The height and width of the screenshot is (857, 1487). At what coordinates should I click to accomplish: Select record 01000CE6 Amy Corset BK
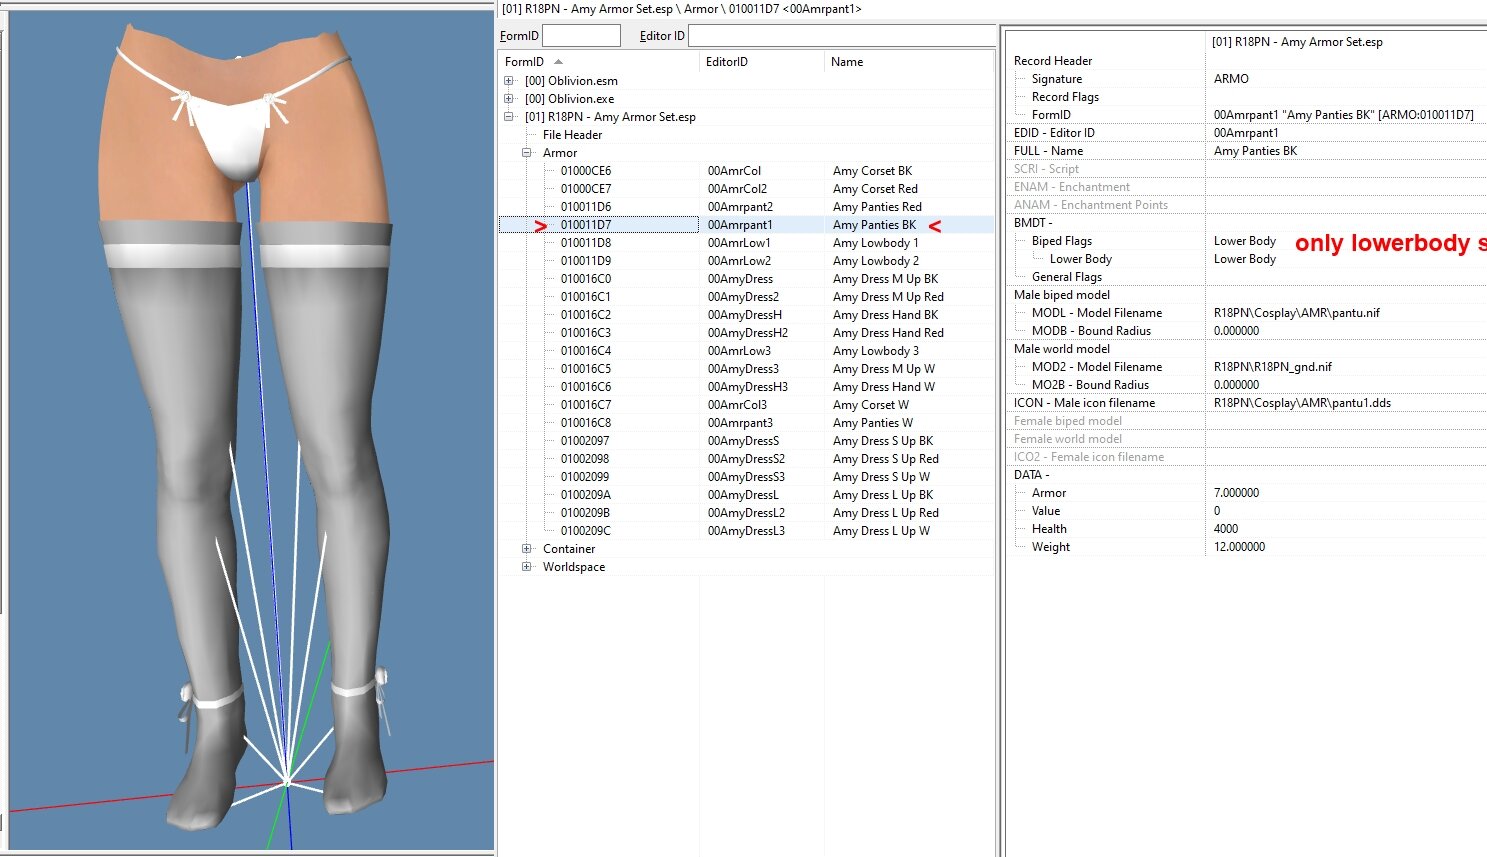(x=746, y=171)
